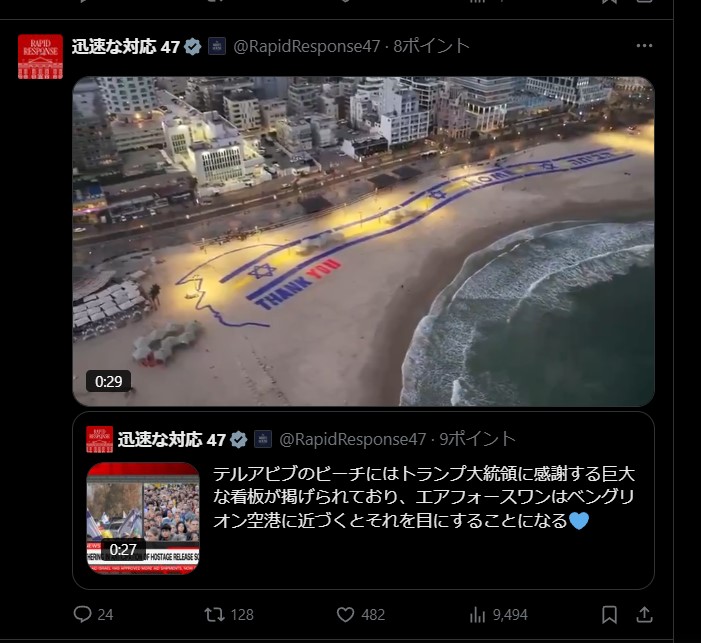The height and width of the screenshot is (643, 701).
Task: View analytics icon showing 9,494 views
Action: pyautogui.click(x=477, y=615)
